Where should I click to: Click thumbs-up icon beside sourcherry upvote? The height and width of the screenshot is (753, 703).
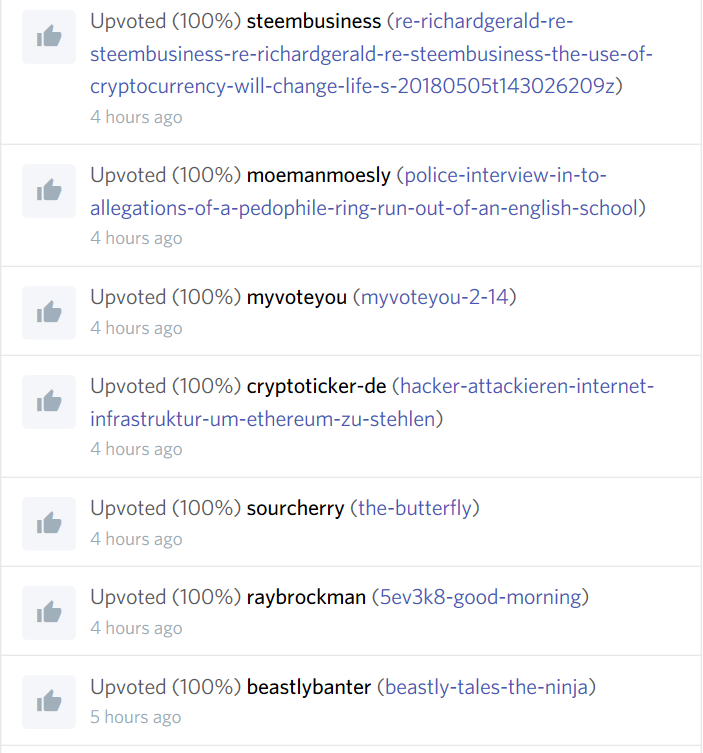coord(48,523)
